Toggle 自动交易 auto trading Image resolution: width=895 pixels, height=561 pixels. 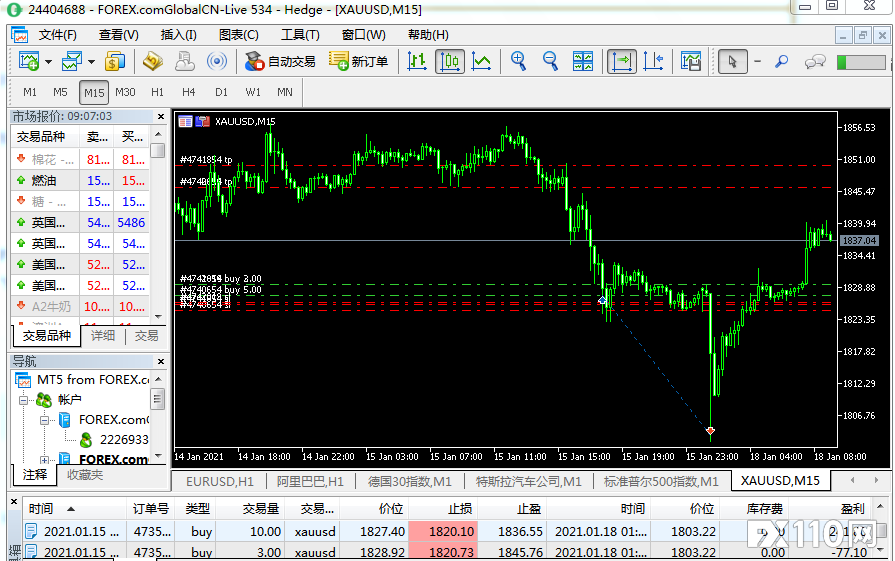tap(280, 61)
